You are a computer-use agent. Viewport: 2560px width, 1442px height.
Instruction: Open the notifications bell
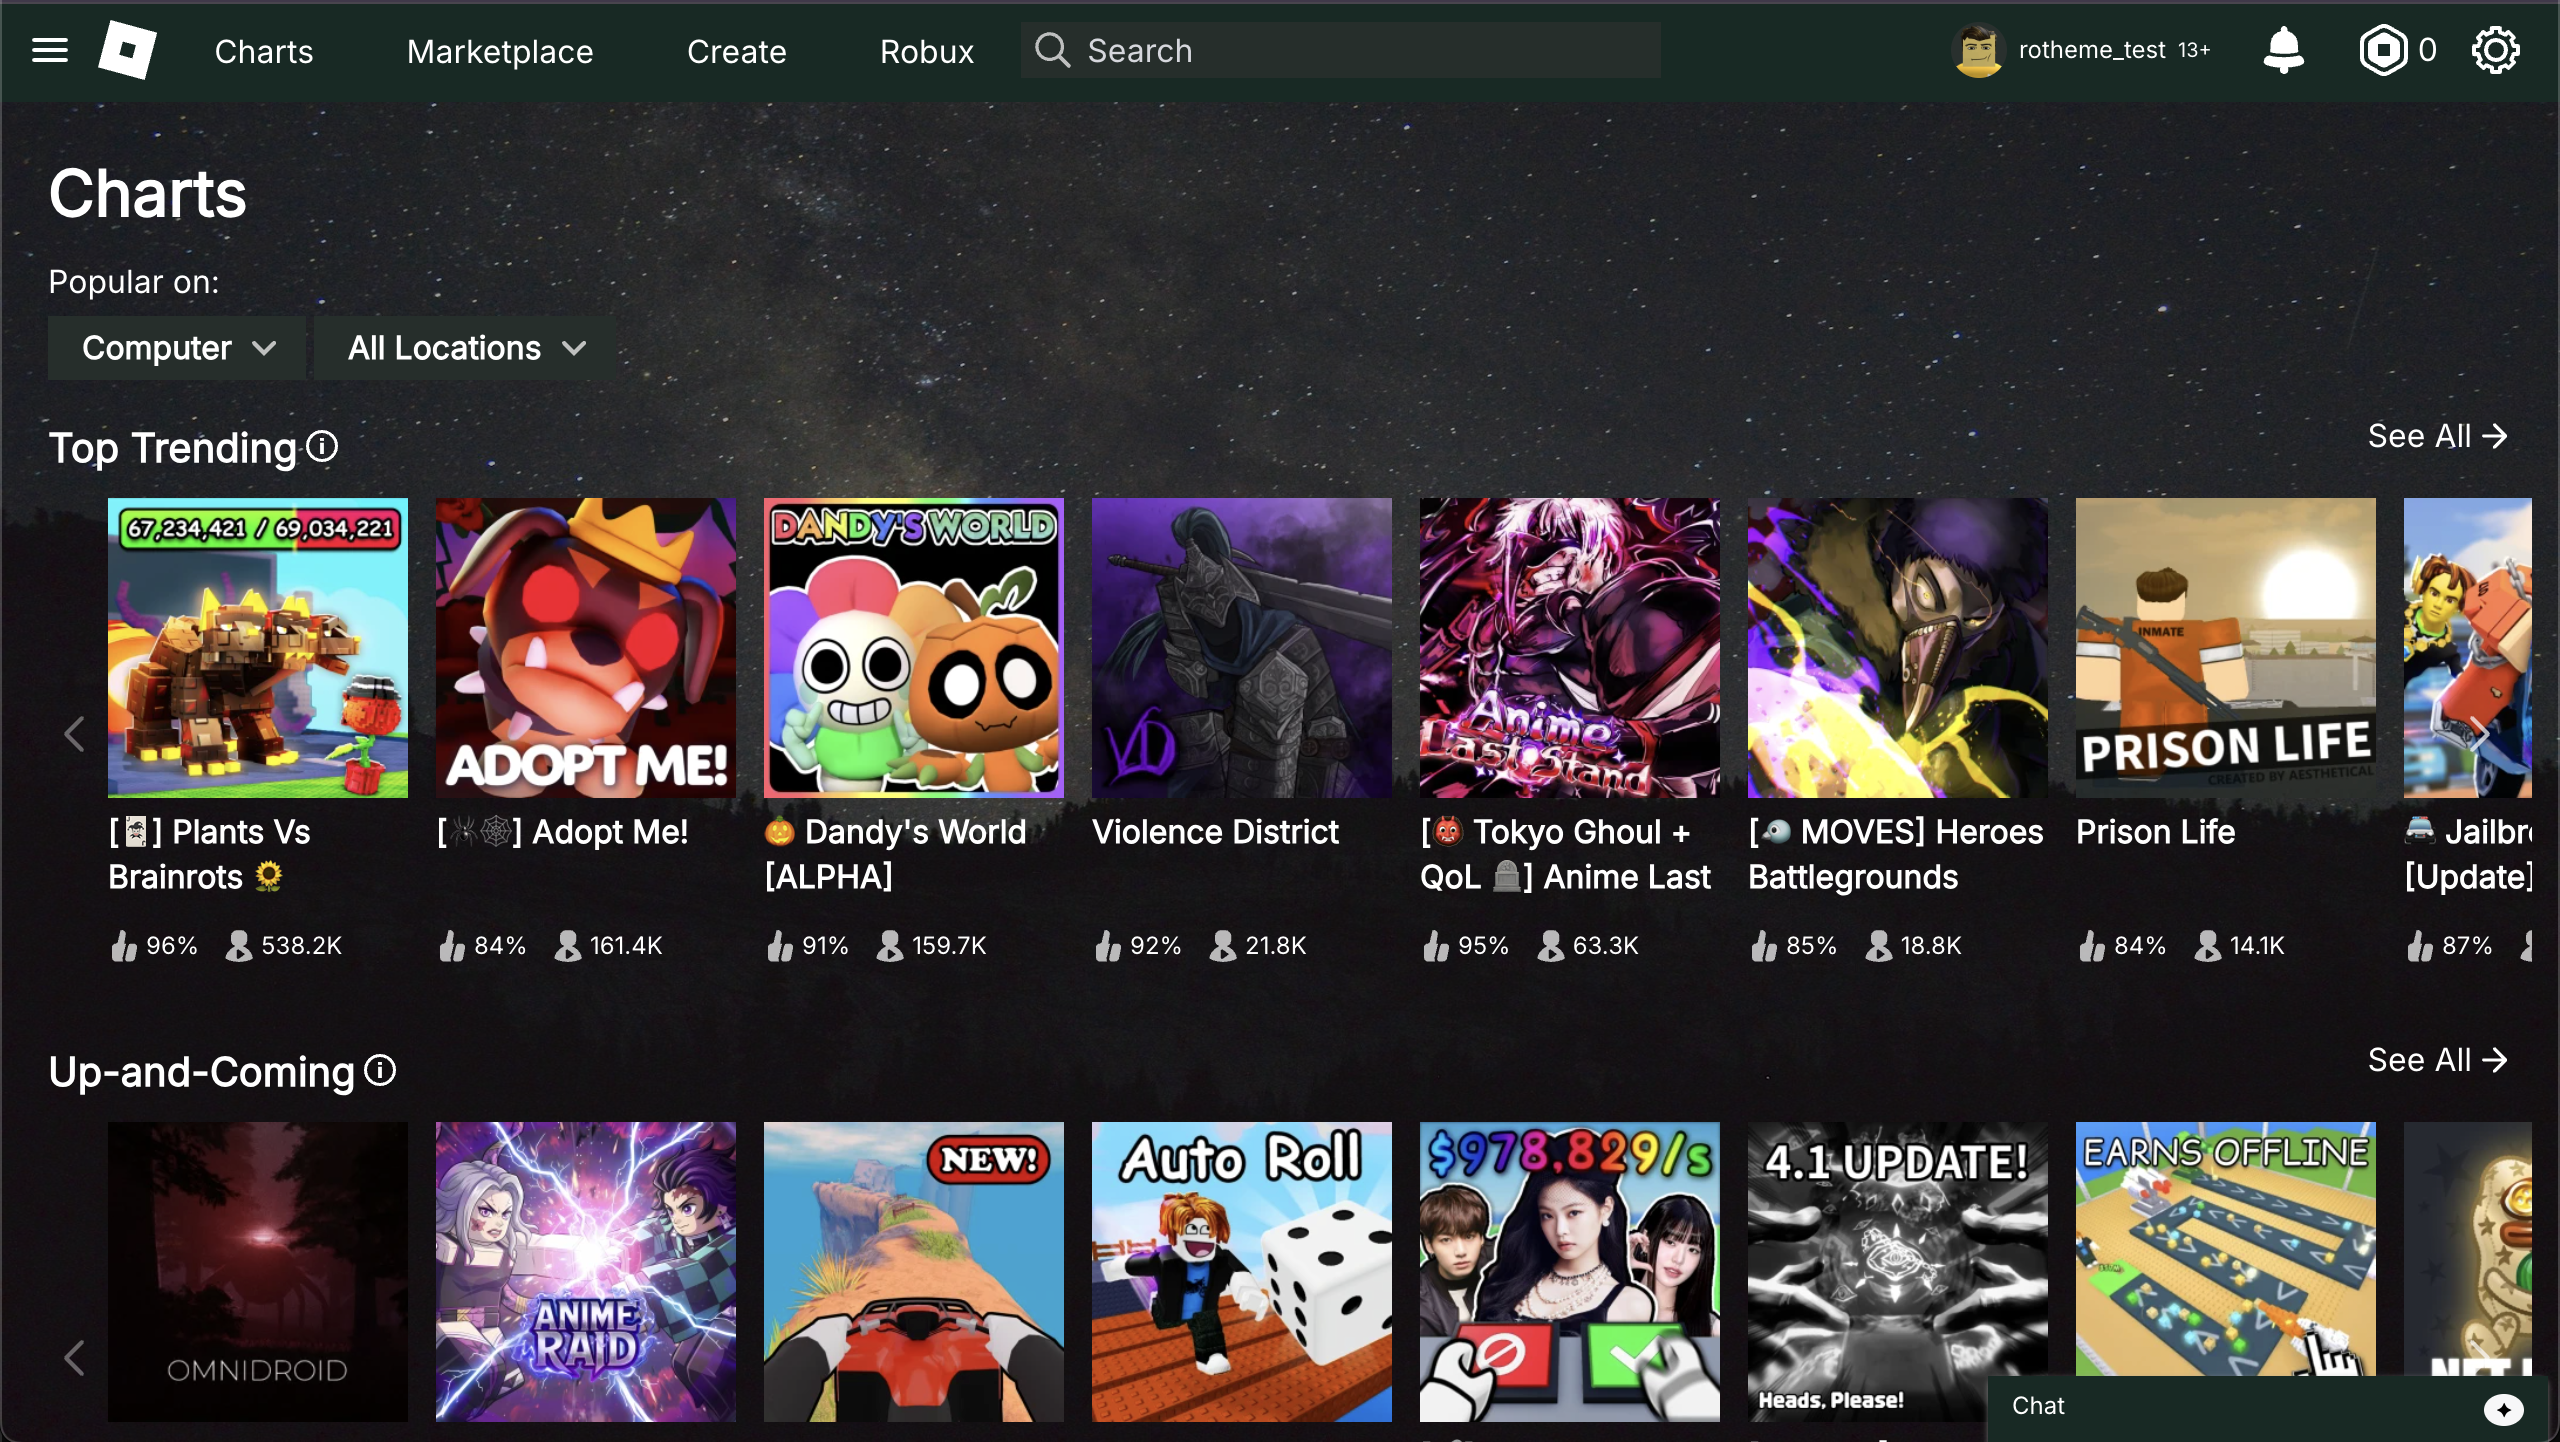coord(2284,49)
